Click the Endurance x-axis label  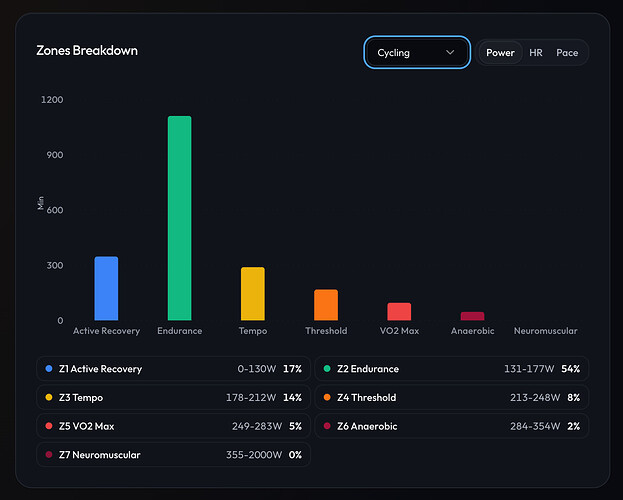tap(180, 331)
